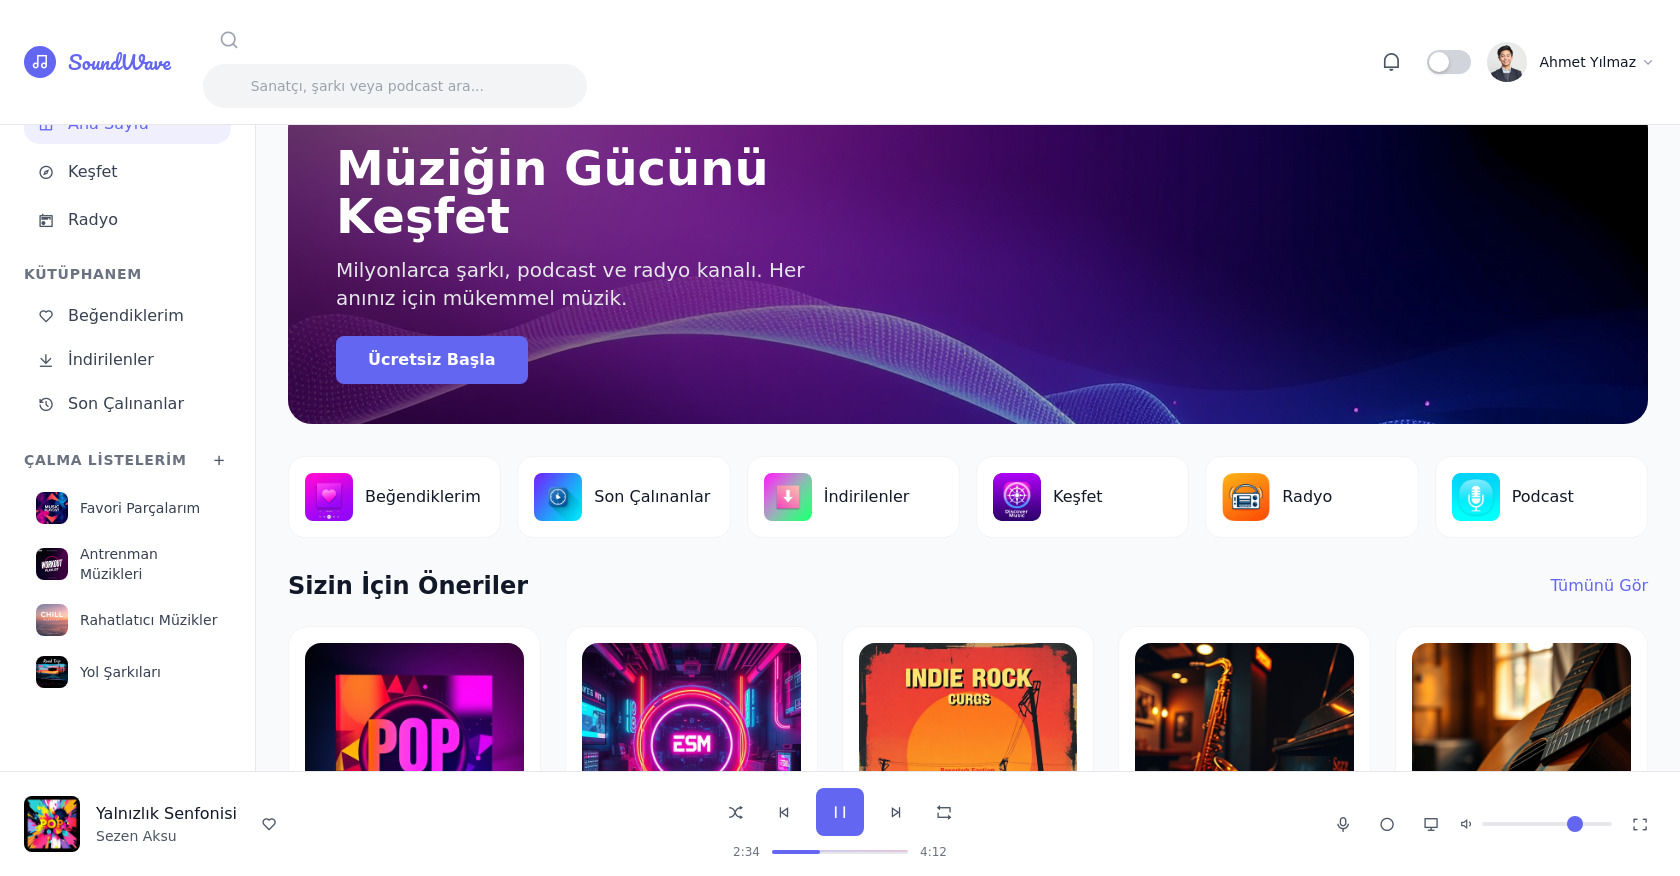
Task: Click the Sezen Aksu artist name
Action: pos(136,836)
